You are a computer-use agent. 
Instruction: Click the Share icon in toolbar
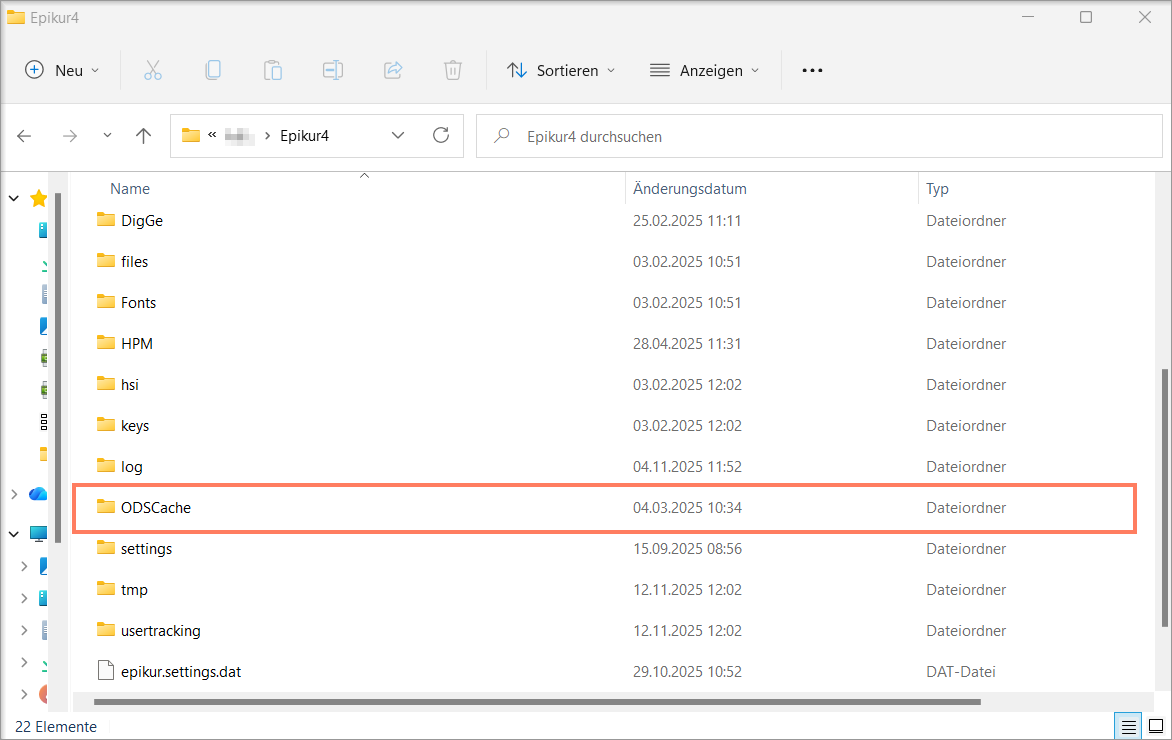coord(393,70)
